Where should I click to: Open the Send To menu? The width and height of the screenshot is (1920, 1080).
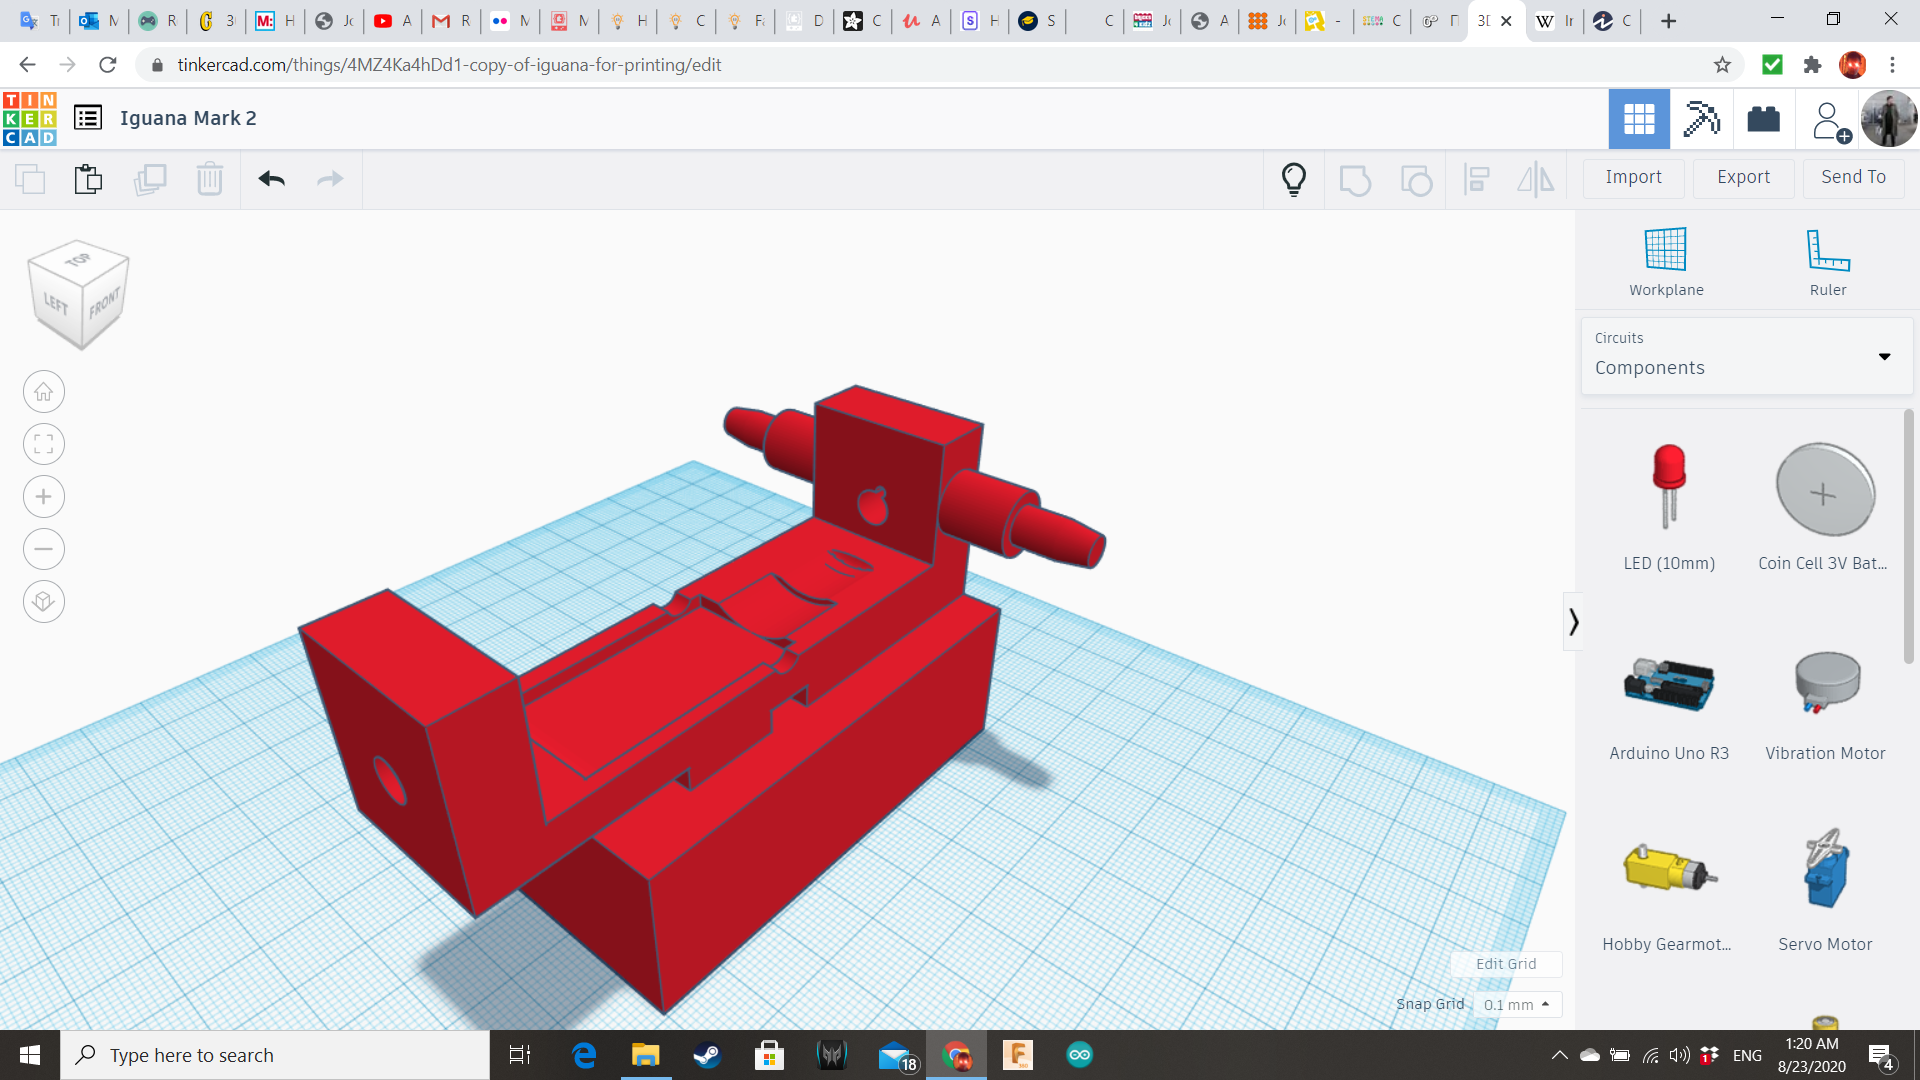pos(1853,177)
